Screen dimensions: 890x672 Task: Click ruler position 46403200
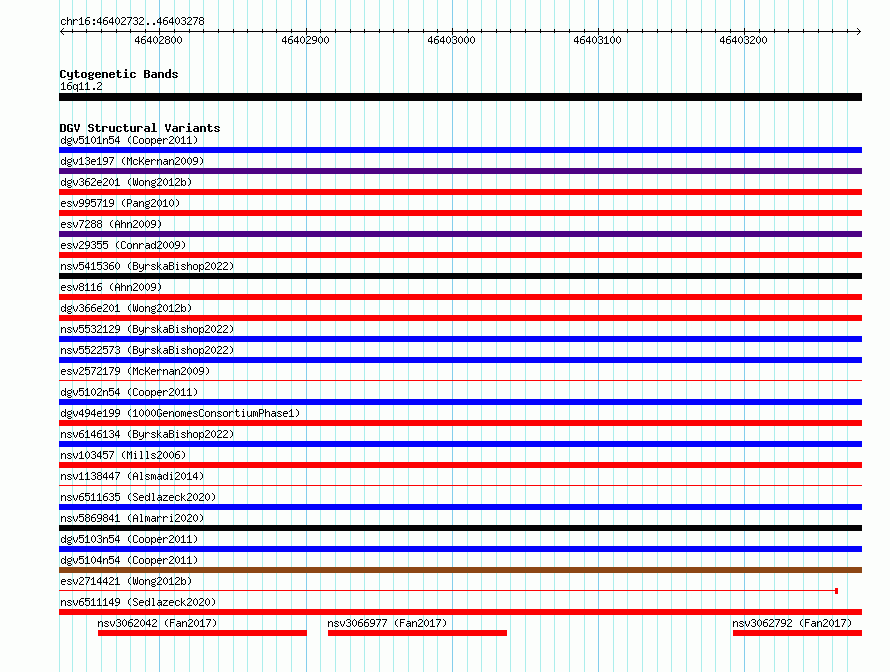point(743,40)
